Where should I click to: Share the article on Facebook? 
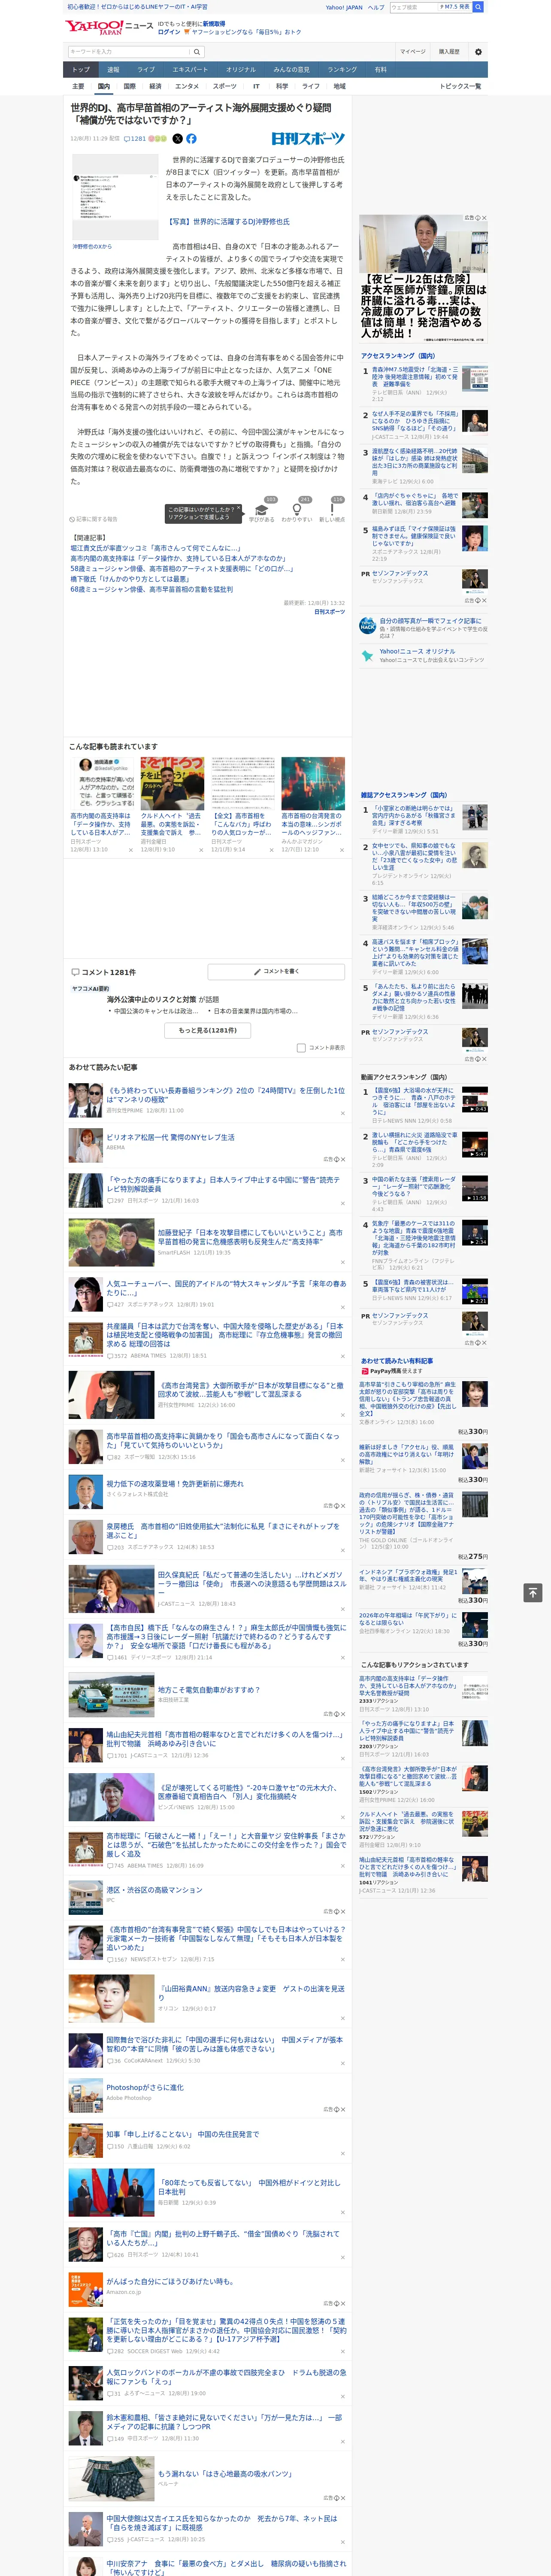(x=191, y=139)
